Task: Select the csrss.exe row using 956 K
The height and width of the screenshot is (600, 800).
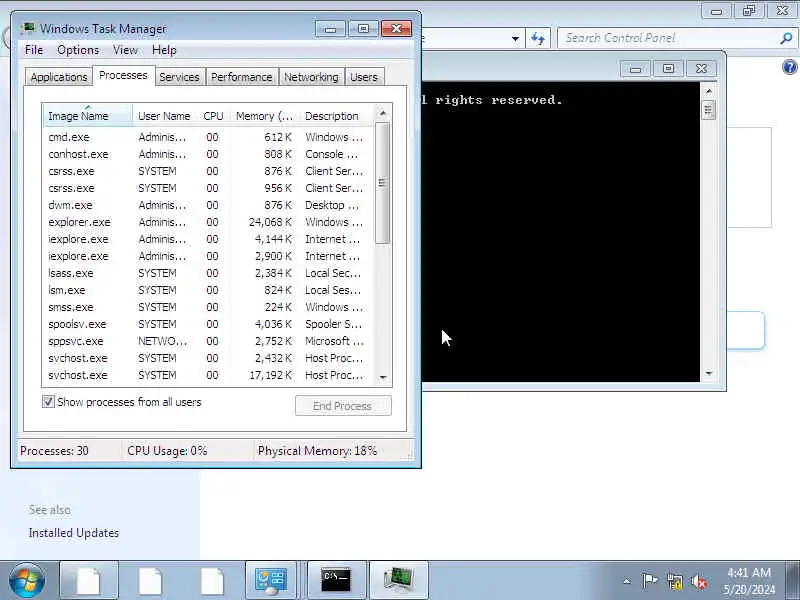Action: 208,188
